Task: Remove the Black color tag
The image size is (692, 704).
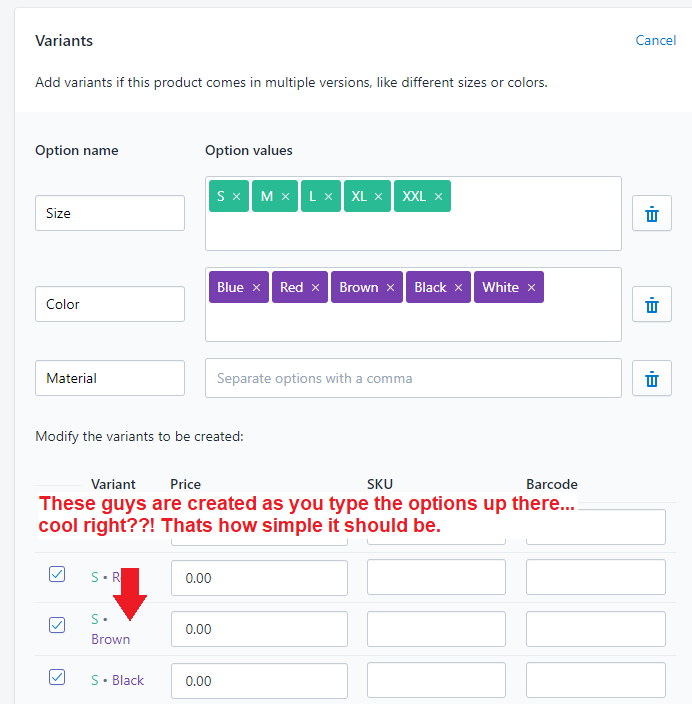Action: pyautogui.click(x=459, y=287)
